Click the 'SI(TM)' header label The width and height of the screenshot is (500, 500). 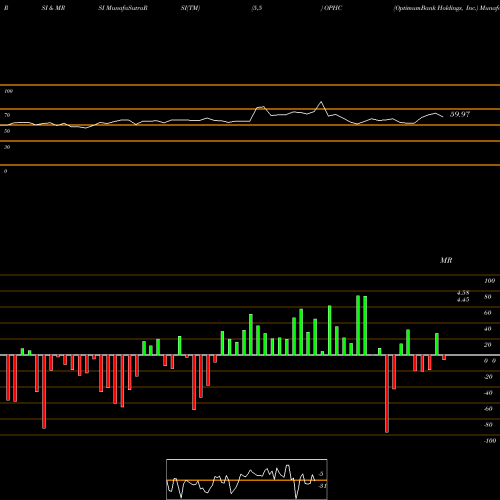point(190,8)
